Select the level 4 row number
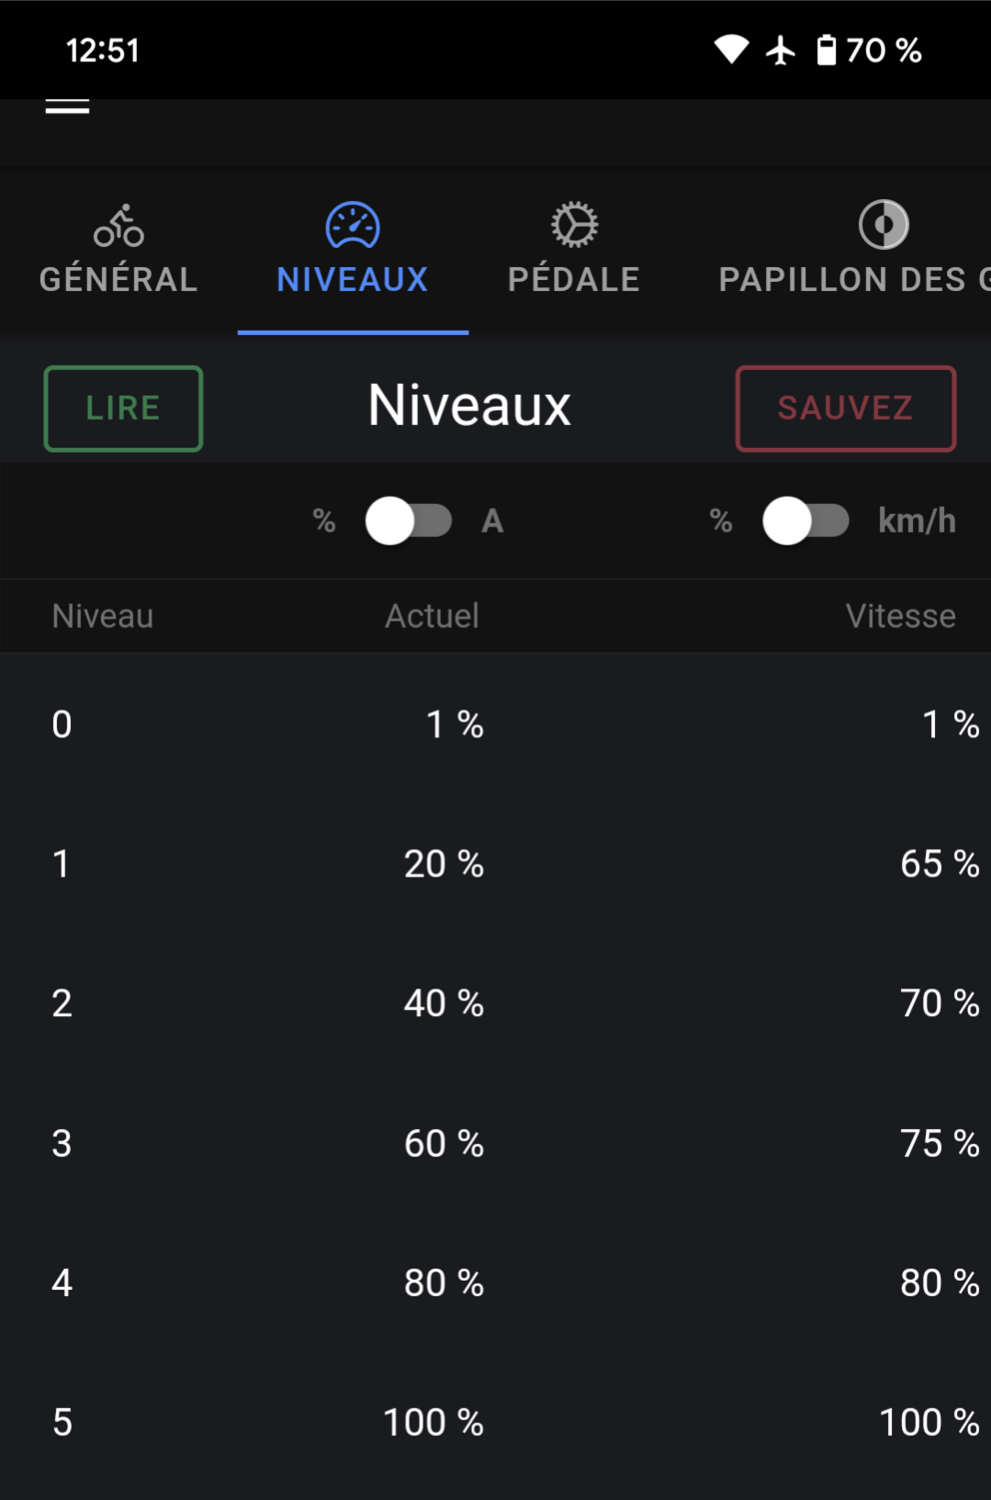The height and width of the screenshot is (1500, 991). click(62, 1283)
